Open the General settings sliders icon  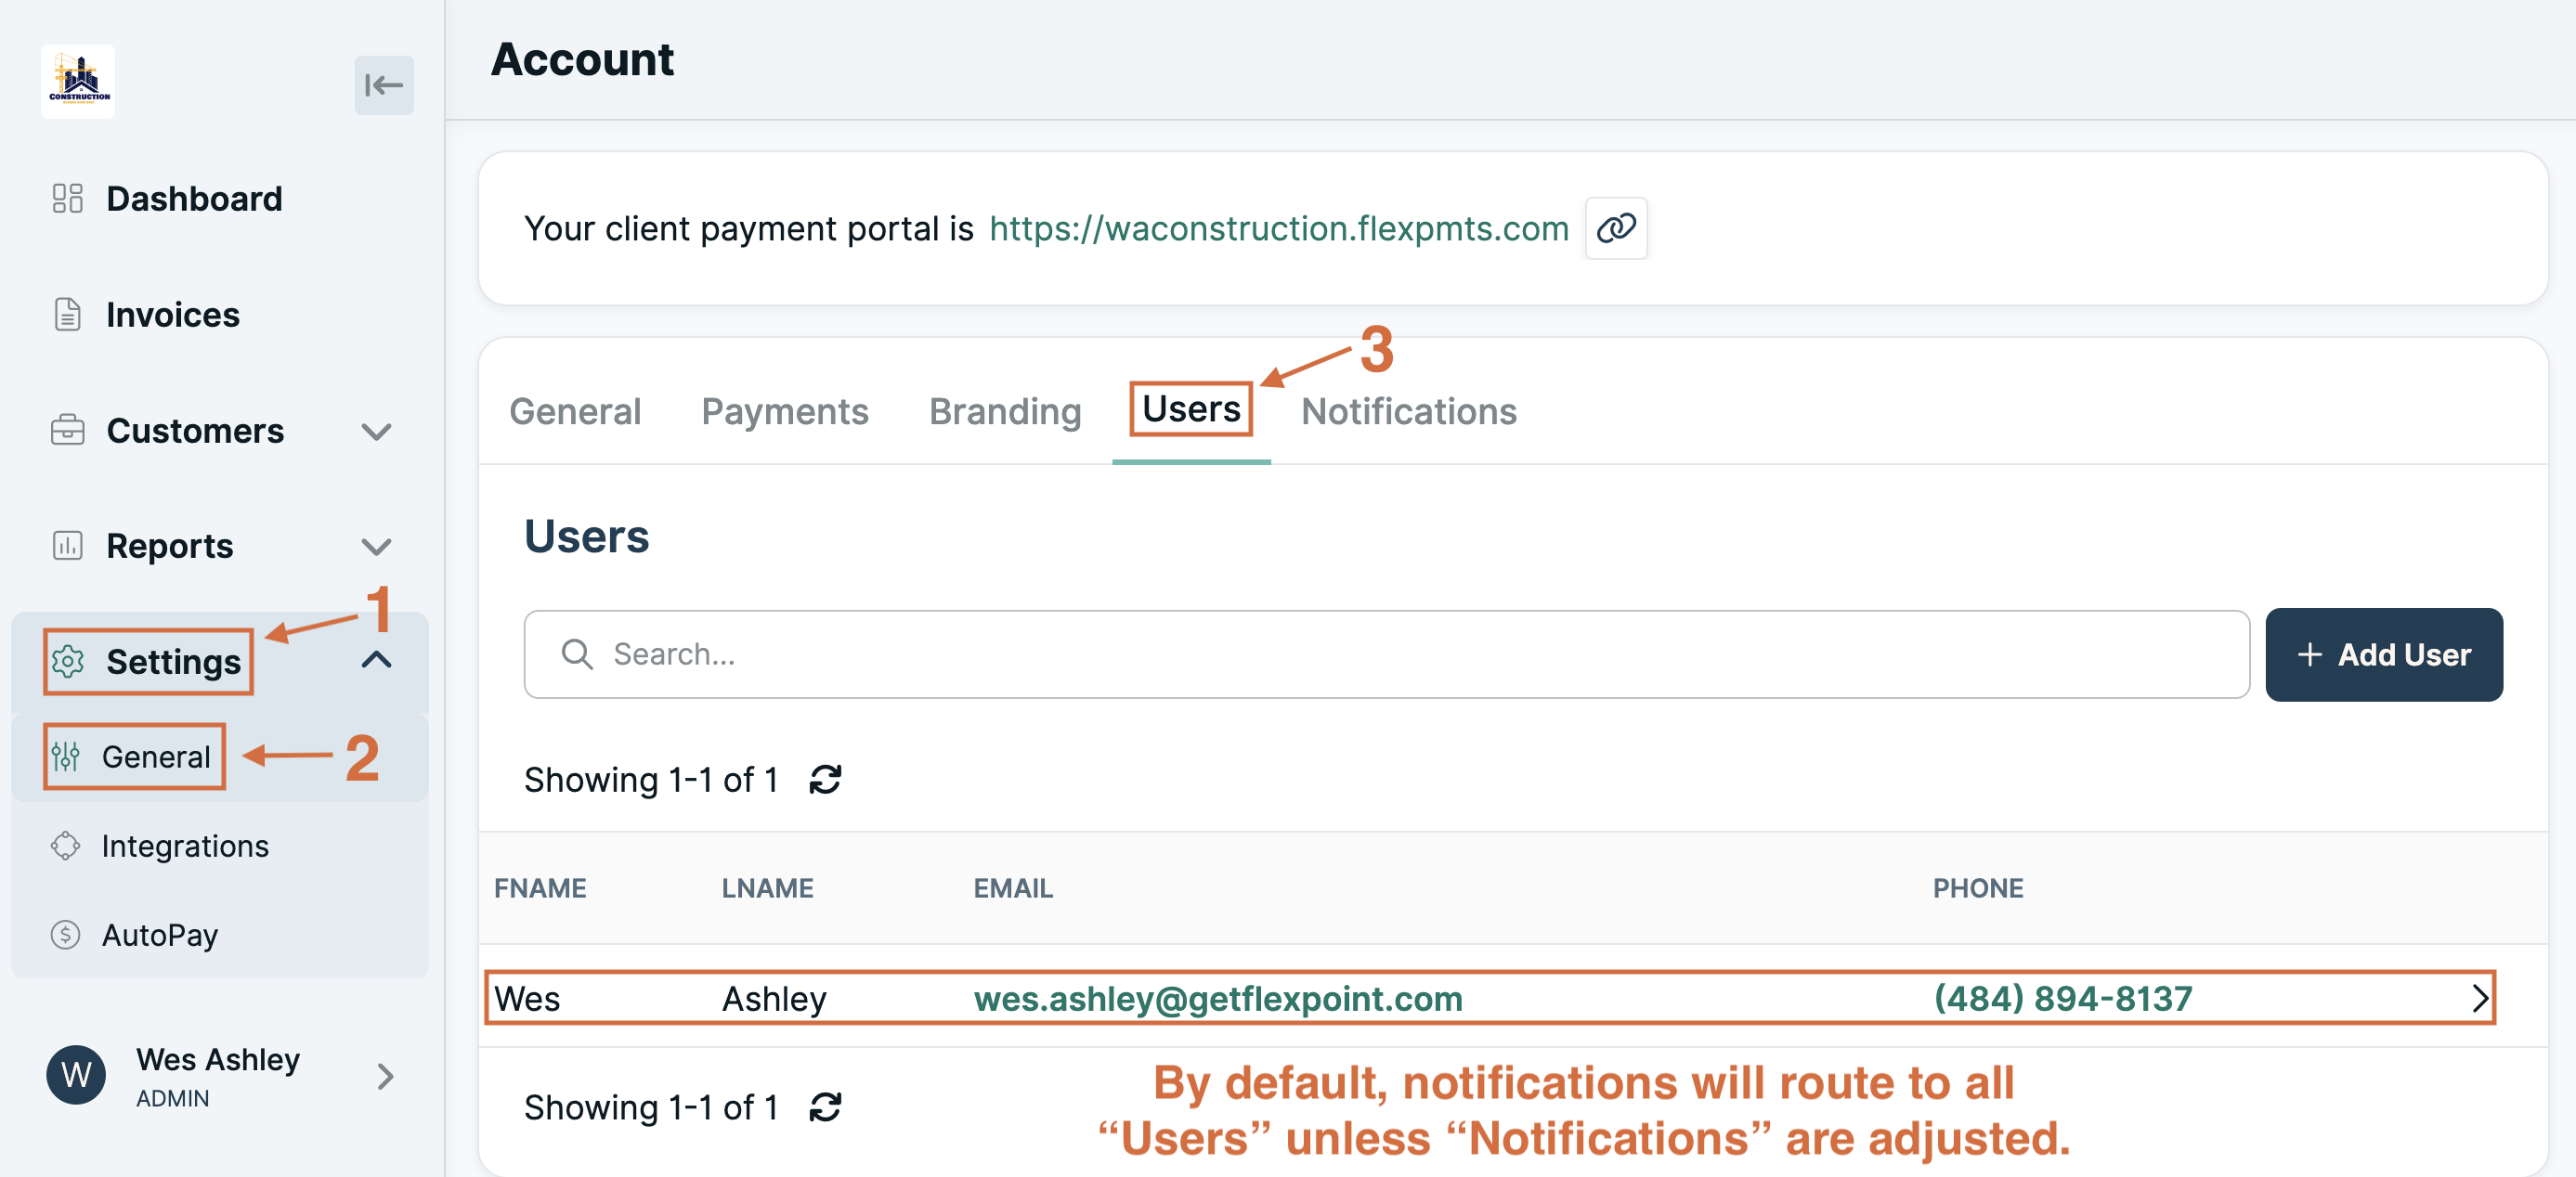click(66, 757)
